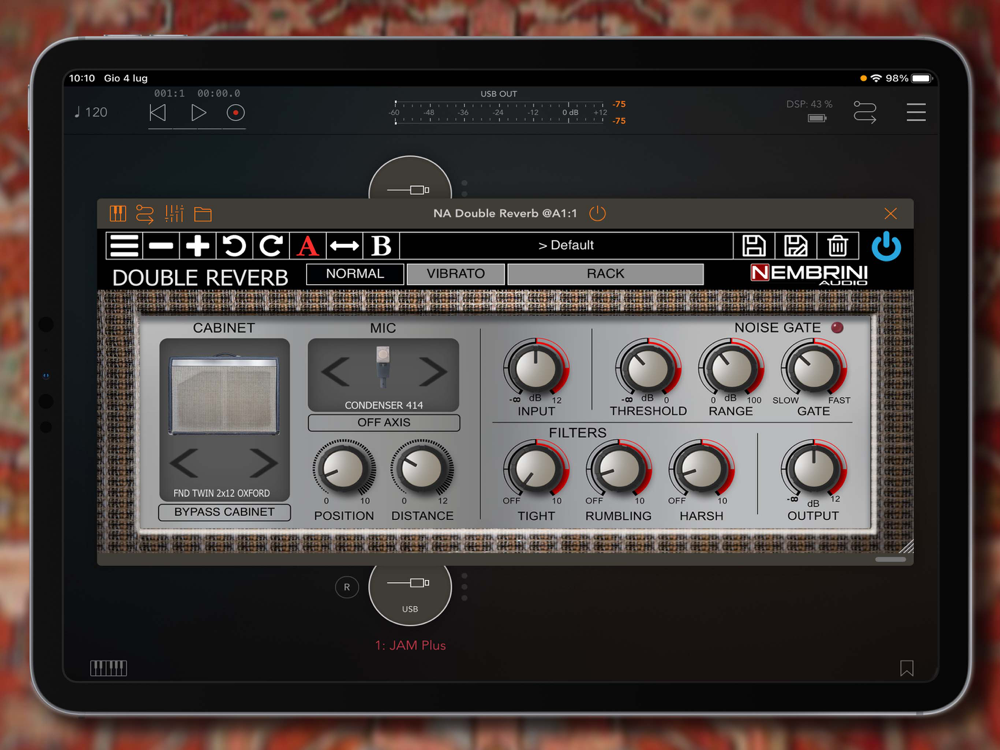Click the noise gate RANGE knob

click(731, 369)
